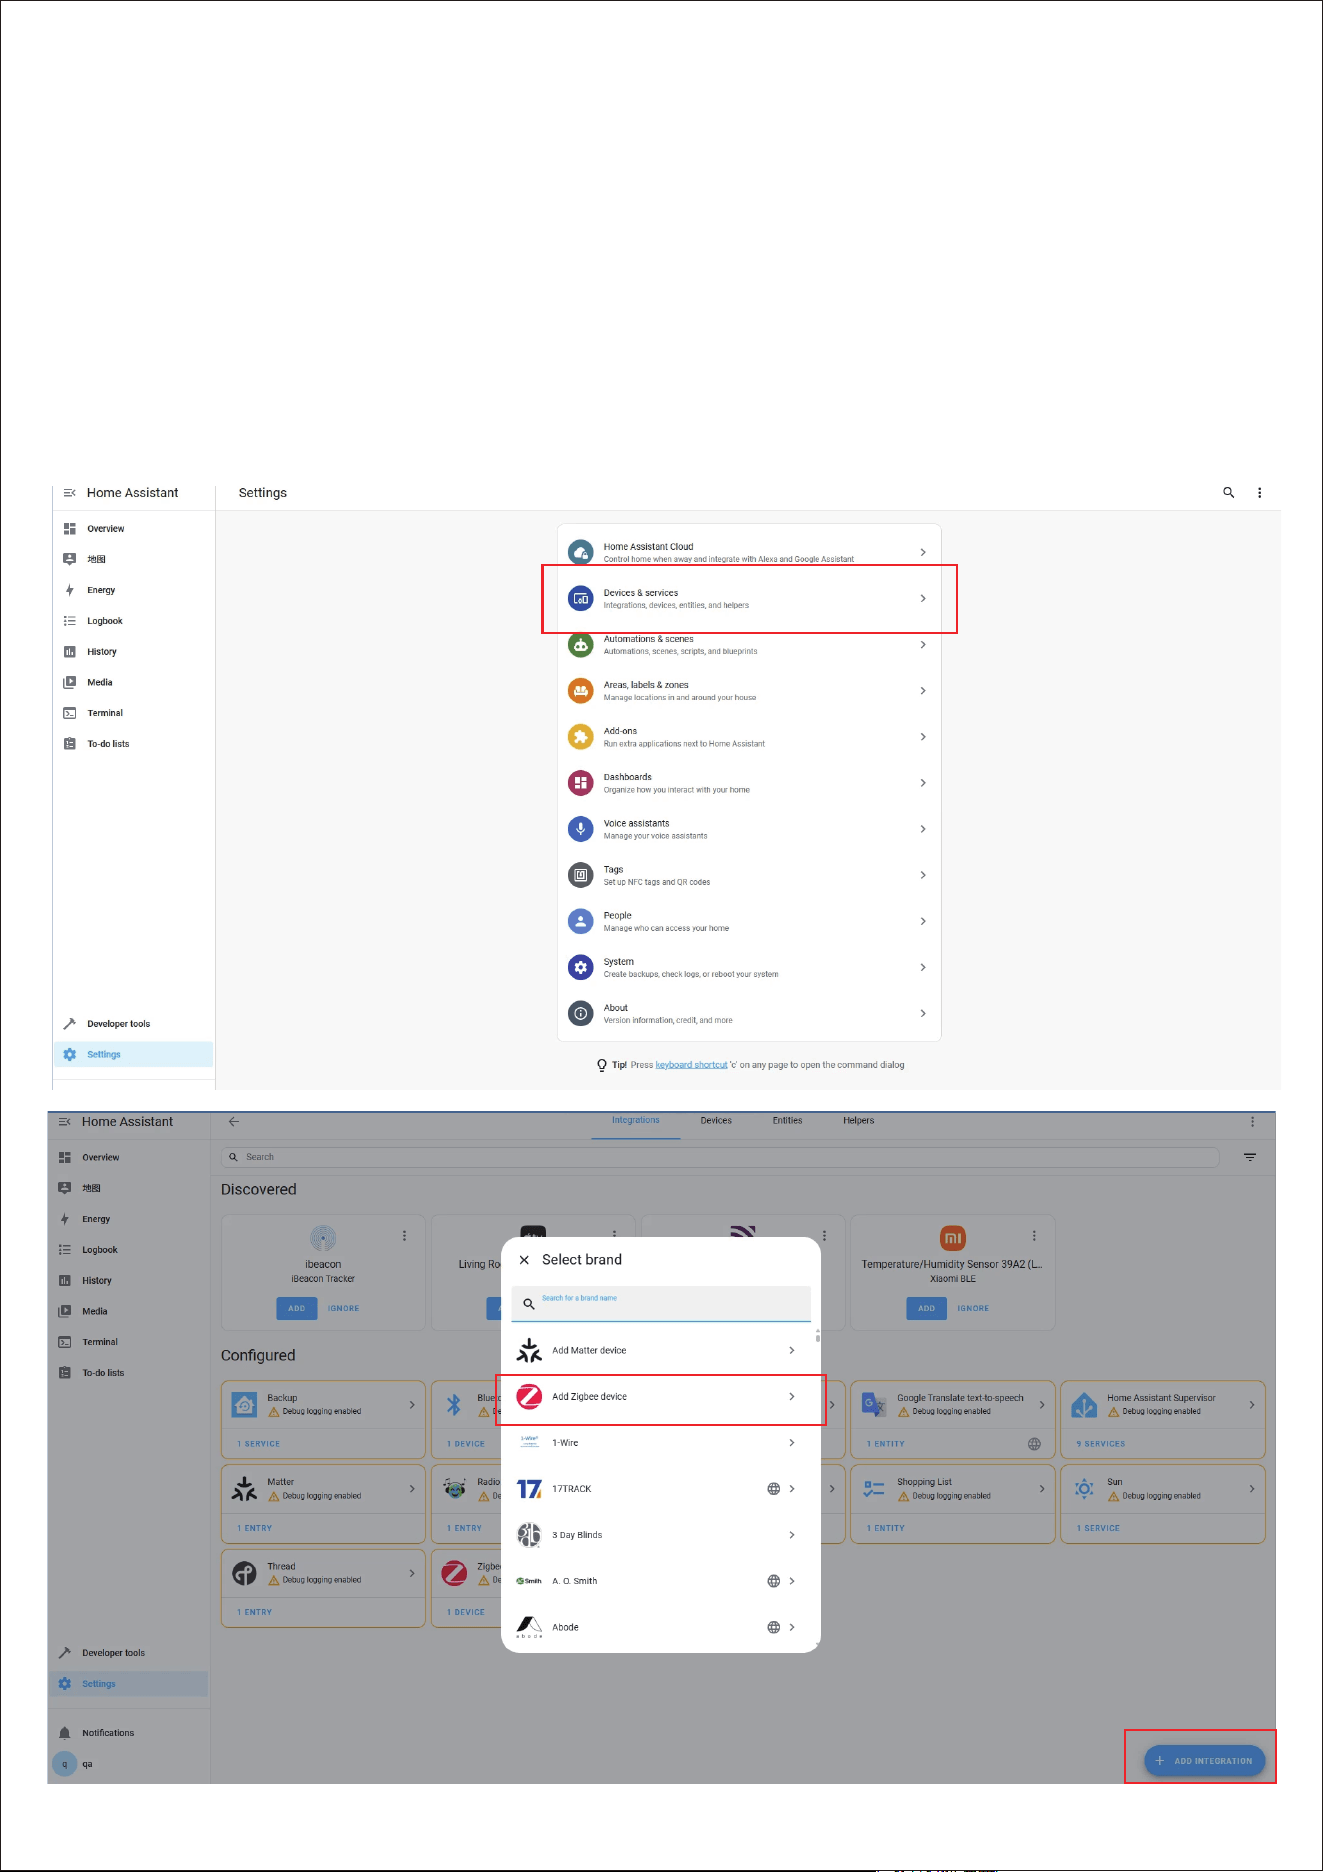Click brand name search field
The width and height of the screenshot is (1324, 1872).
point(661,1303)
